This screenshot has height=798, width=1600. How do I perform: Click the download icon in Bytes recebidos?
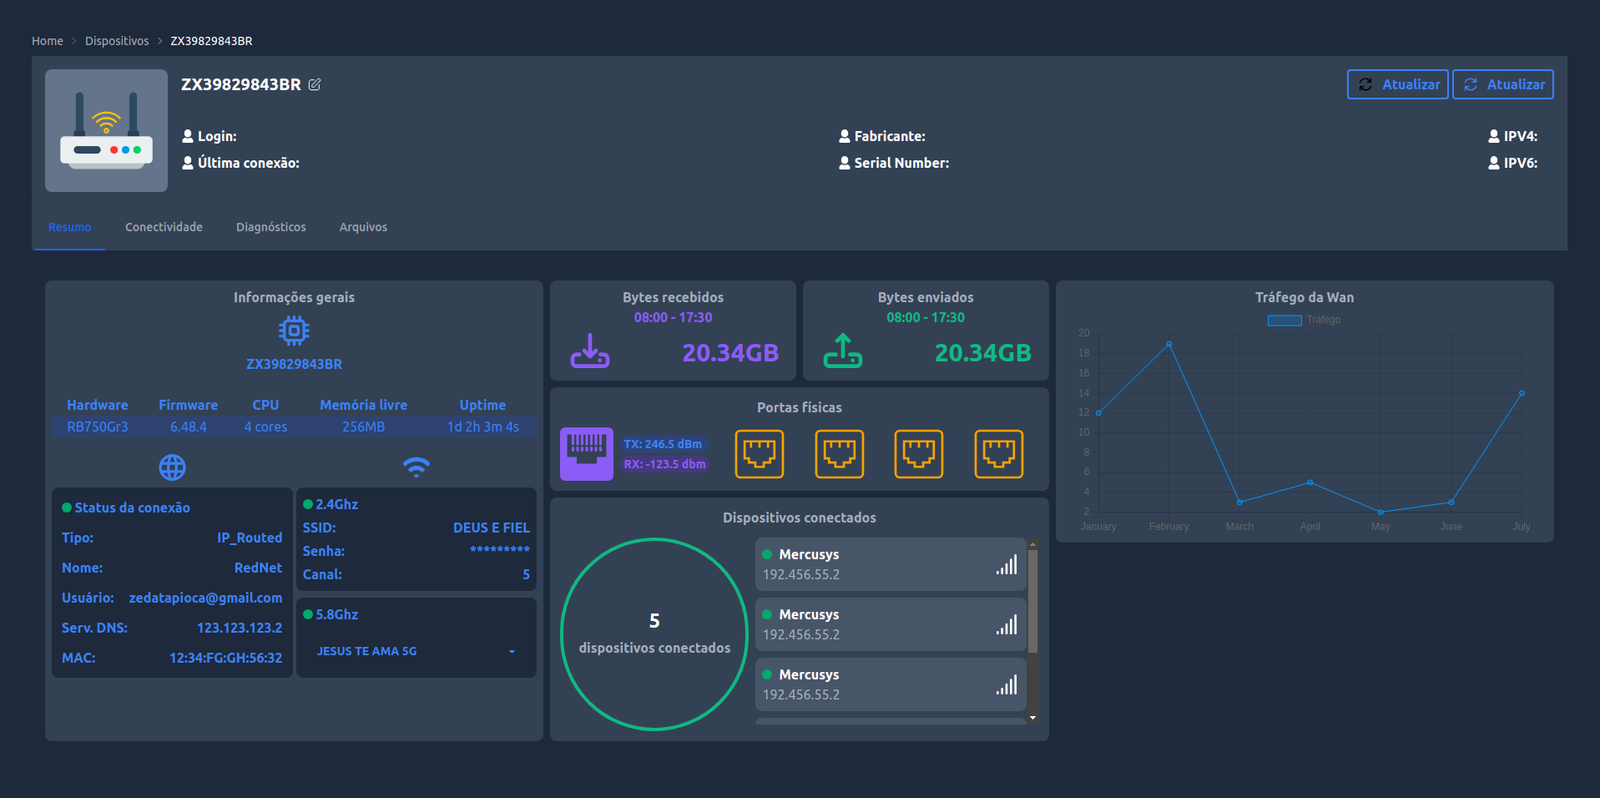click(590, 351)
